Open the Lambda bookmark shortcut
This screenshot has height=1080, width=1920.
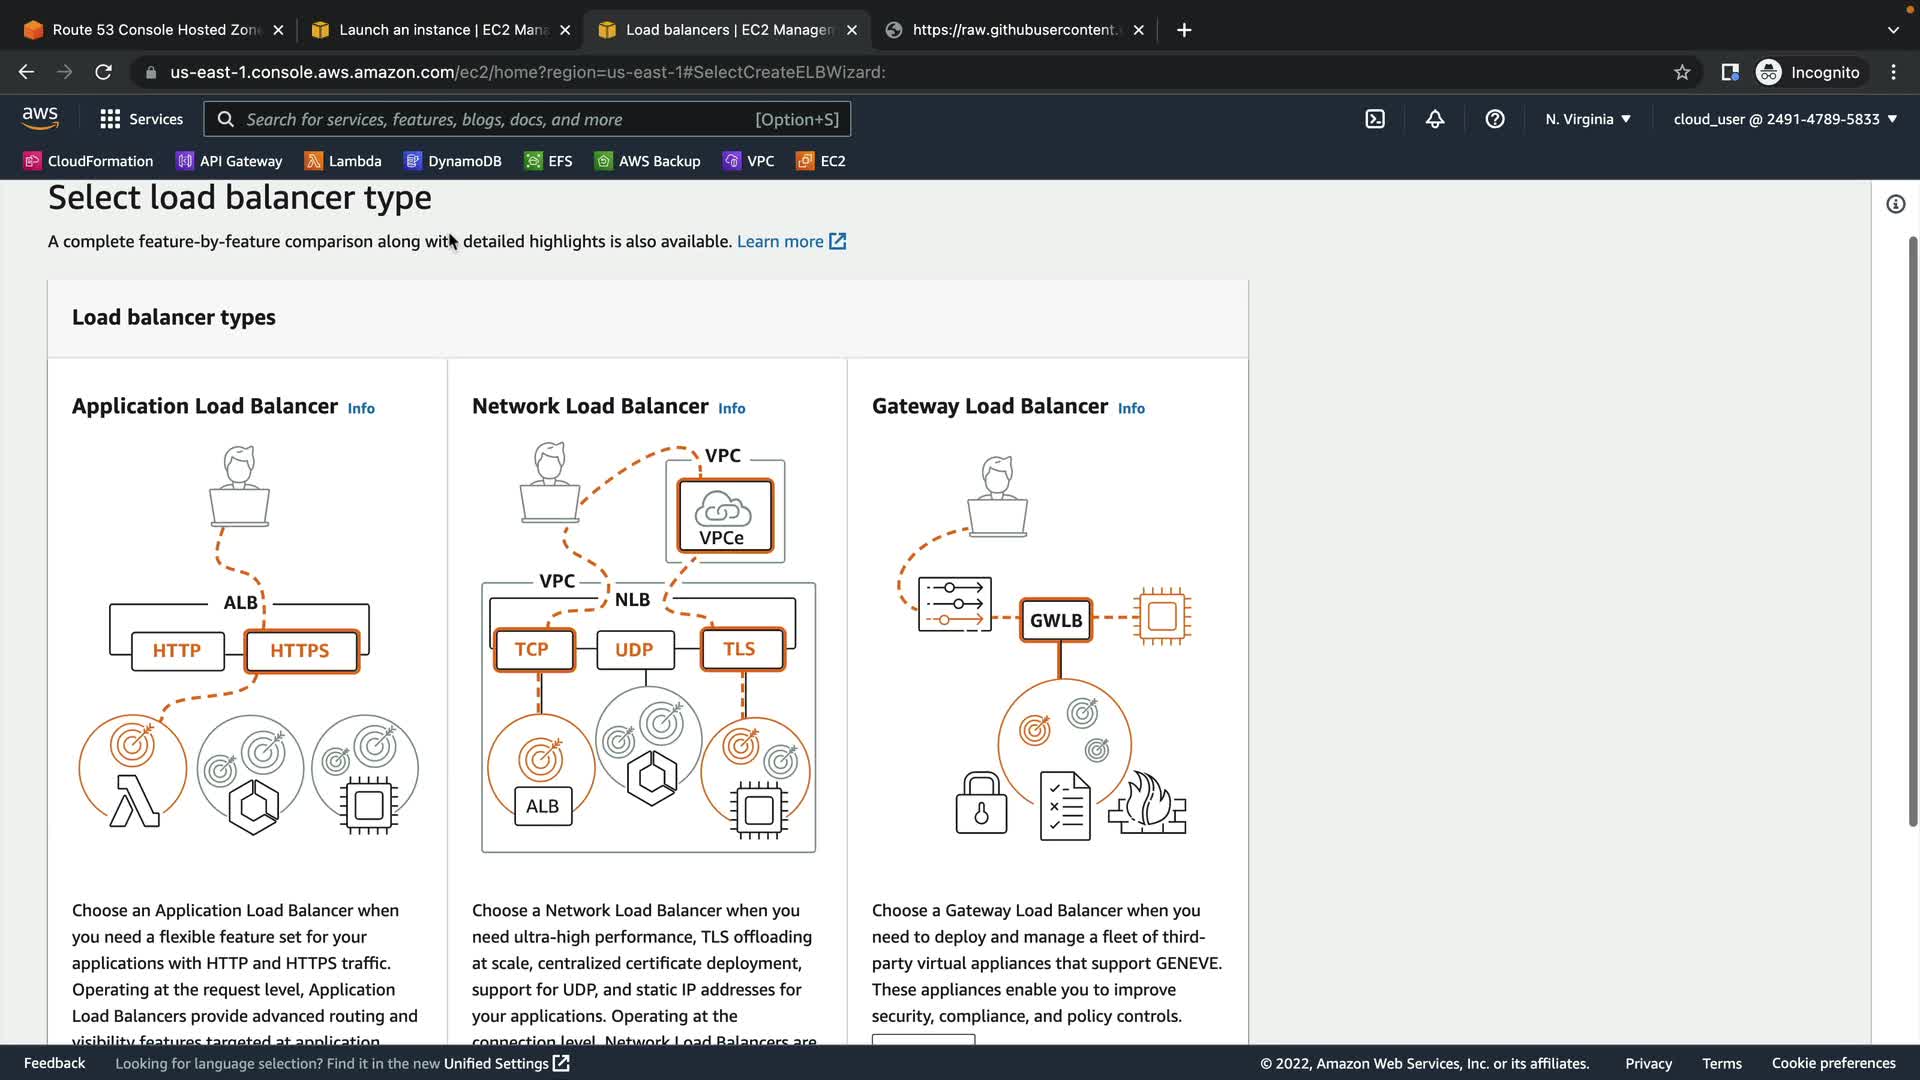pos(343,161)
